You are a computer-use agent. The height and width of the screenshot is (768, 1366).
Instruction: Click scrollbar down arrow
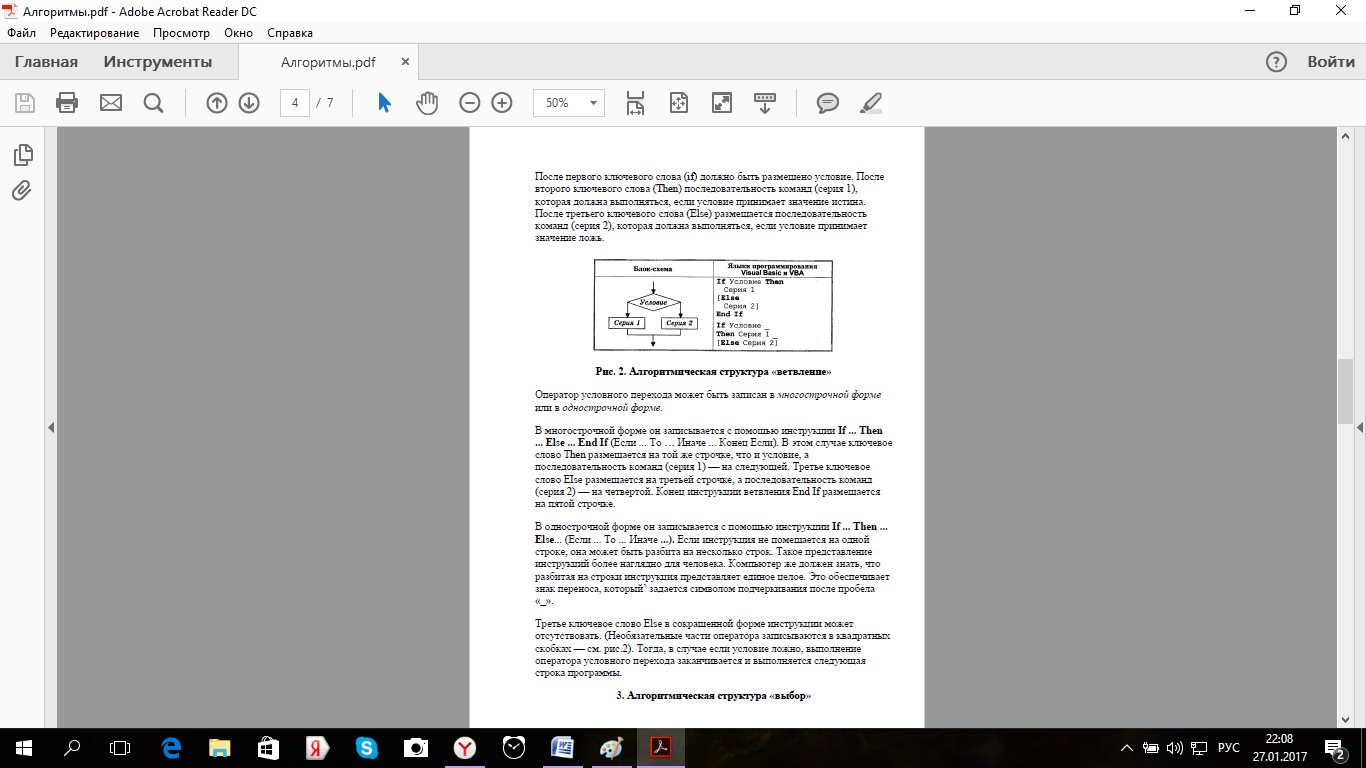click(1345, 719)
